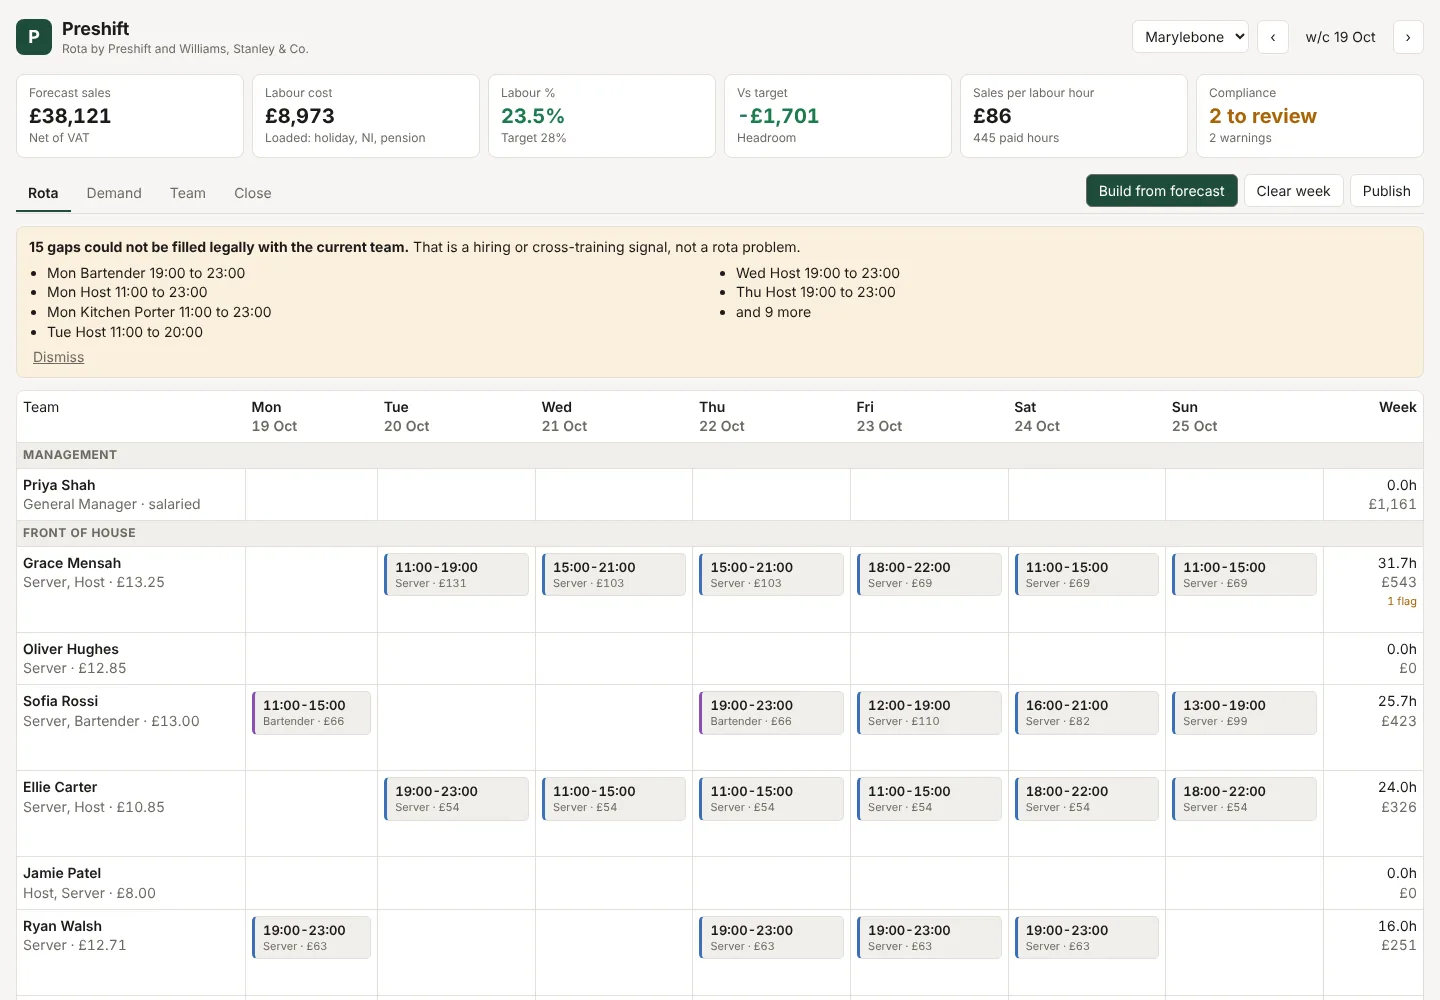The image size is (1440, 1000).
Task: Go to next week arrow
Action: point(1408,37)
